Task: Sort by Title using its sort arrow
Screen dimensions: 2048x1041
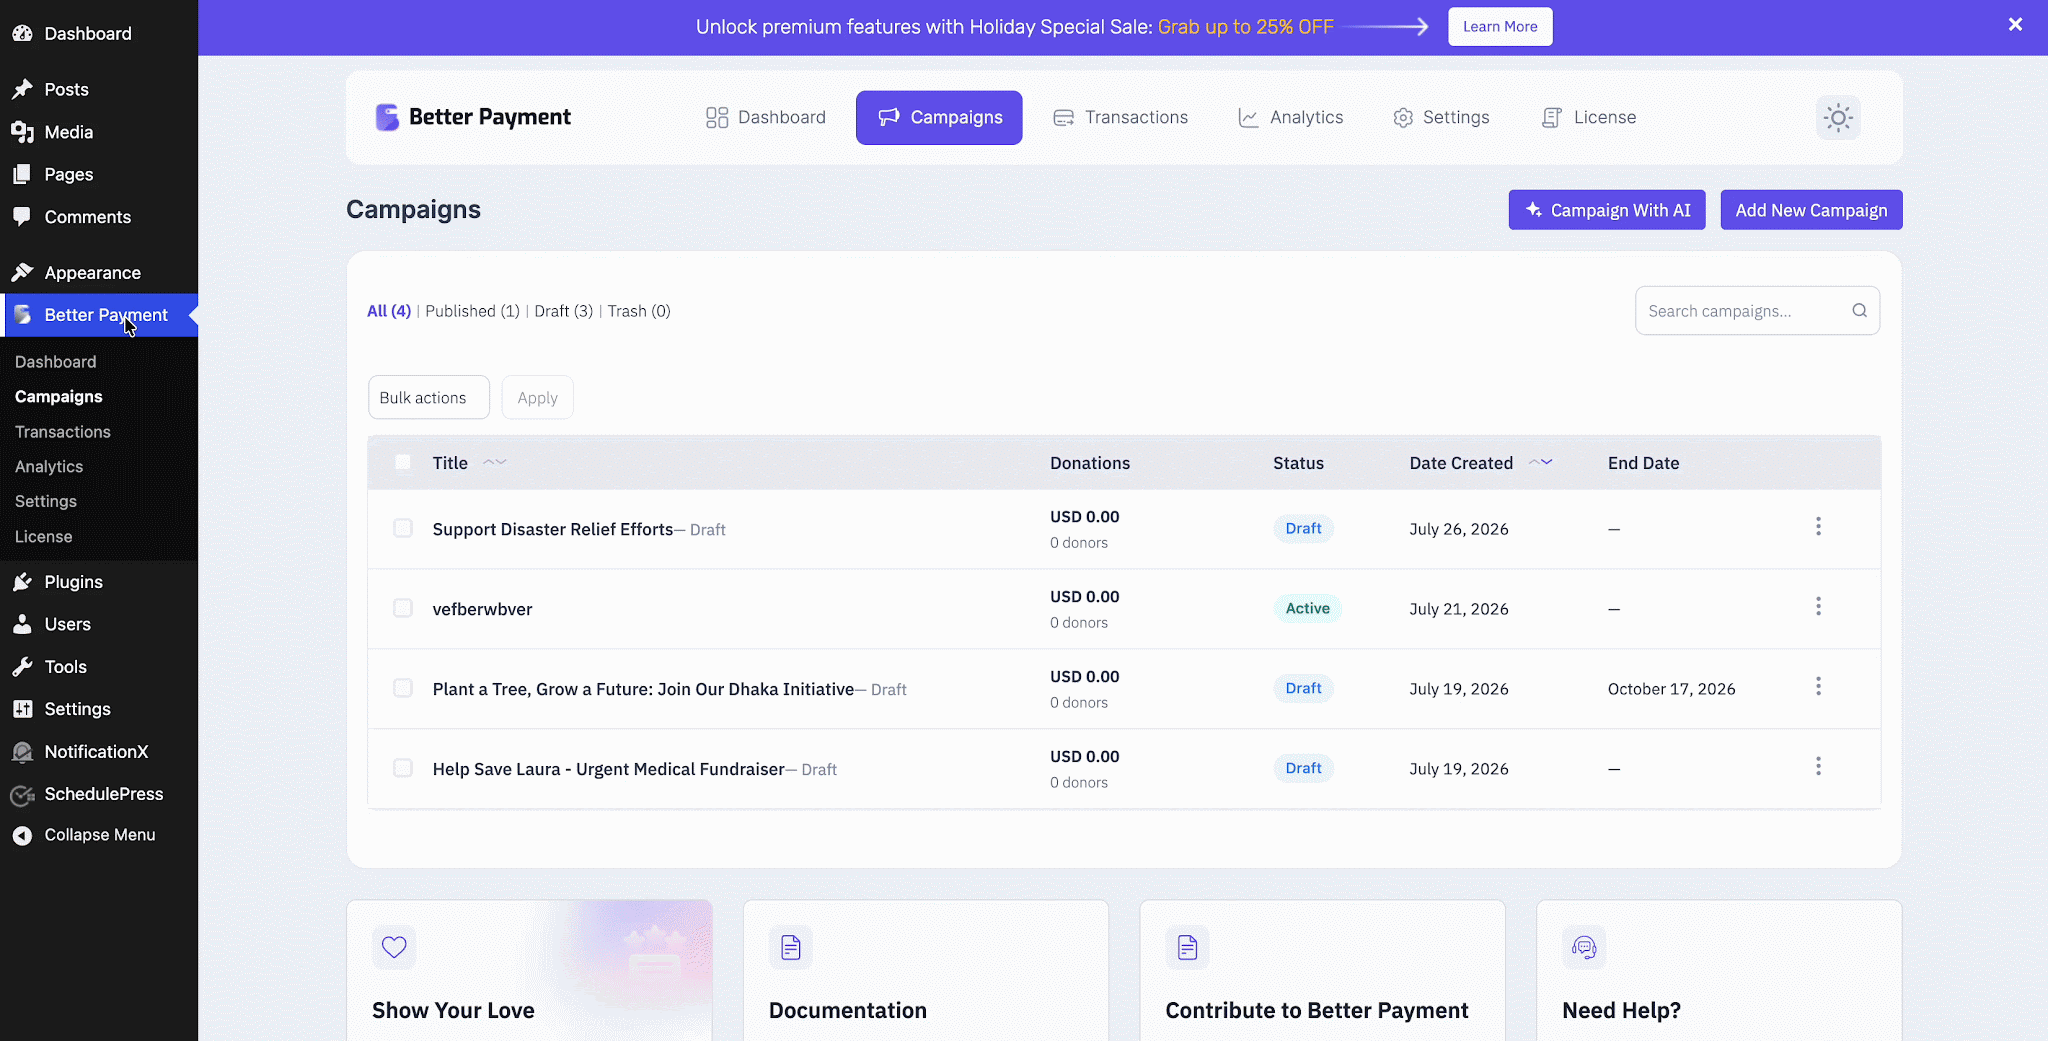Action: coord(495,462)
